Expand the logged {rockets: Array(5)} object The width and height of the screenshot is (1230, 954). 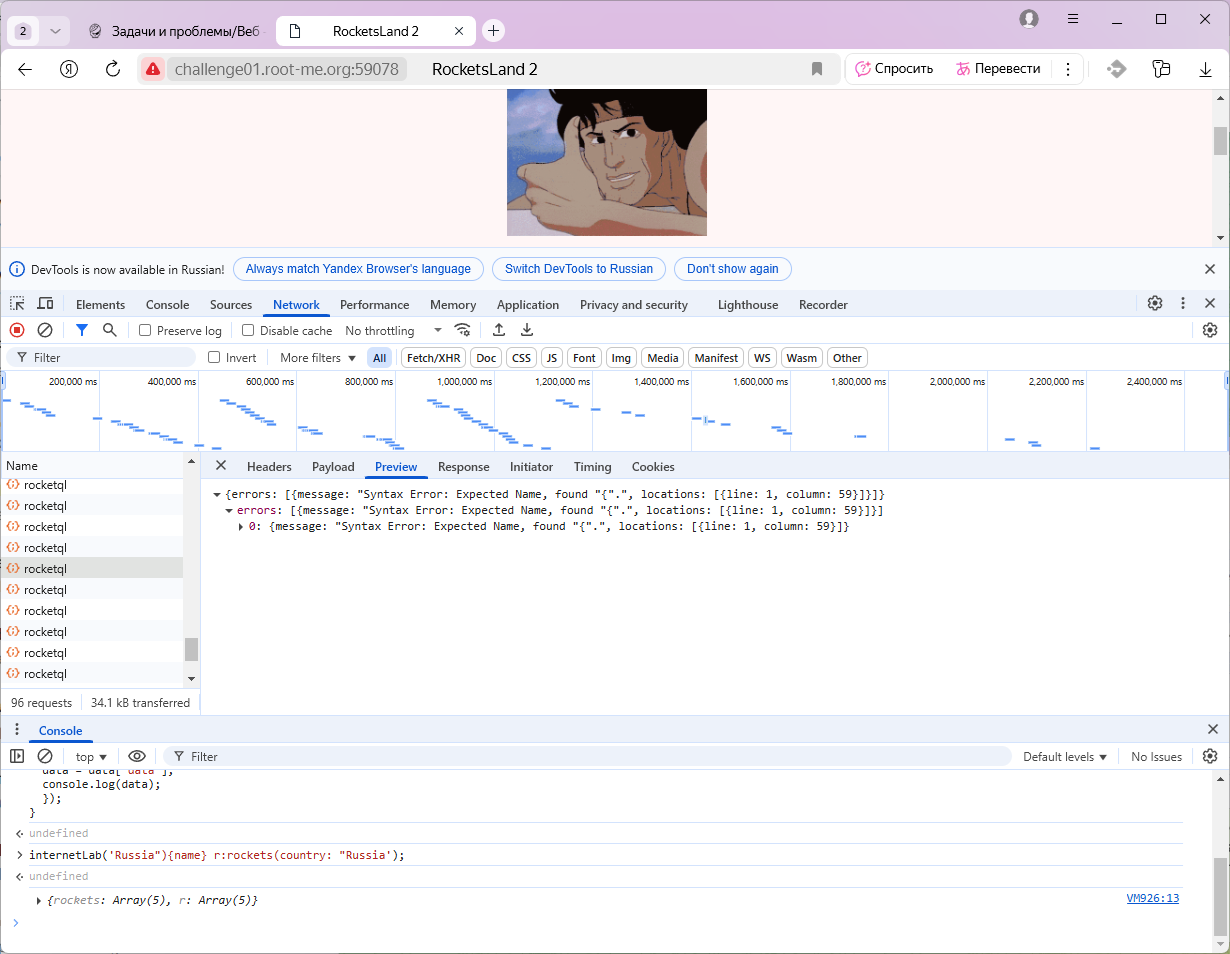39,901
